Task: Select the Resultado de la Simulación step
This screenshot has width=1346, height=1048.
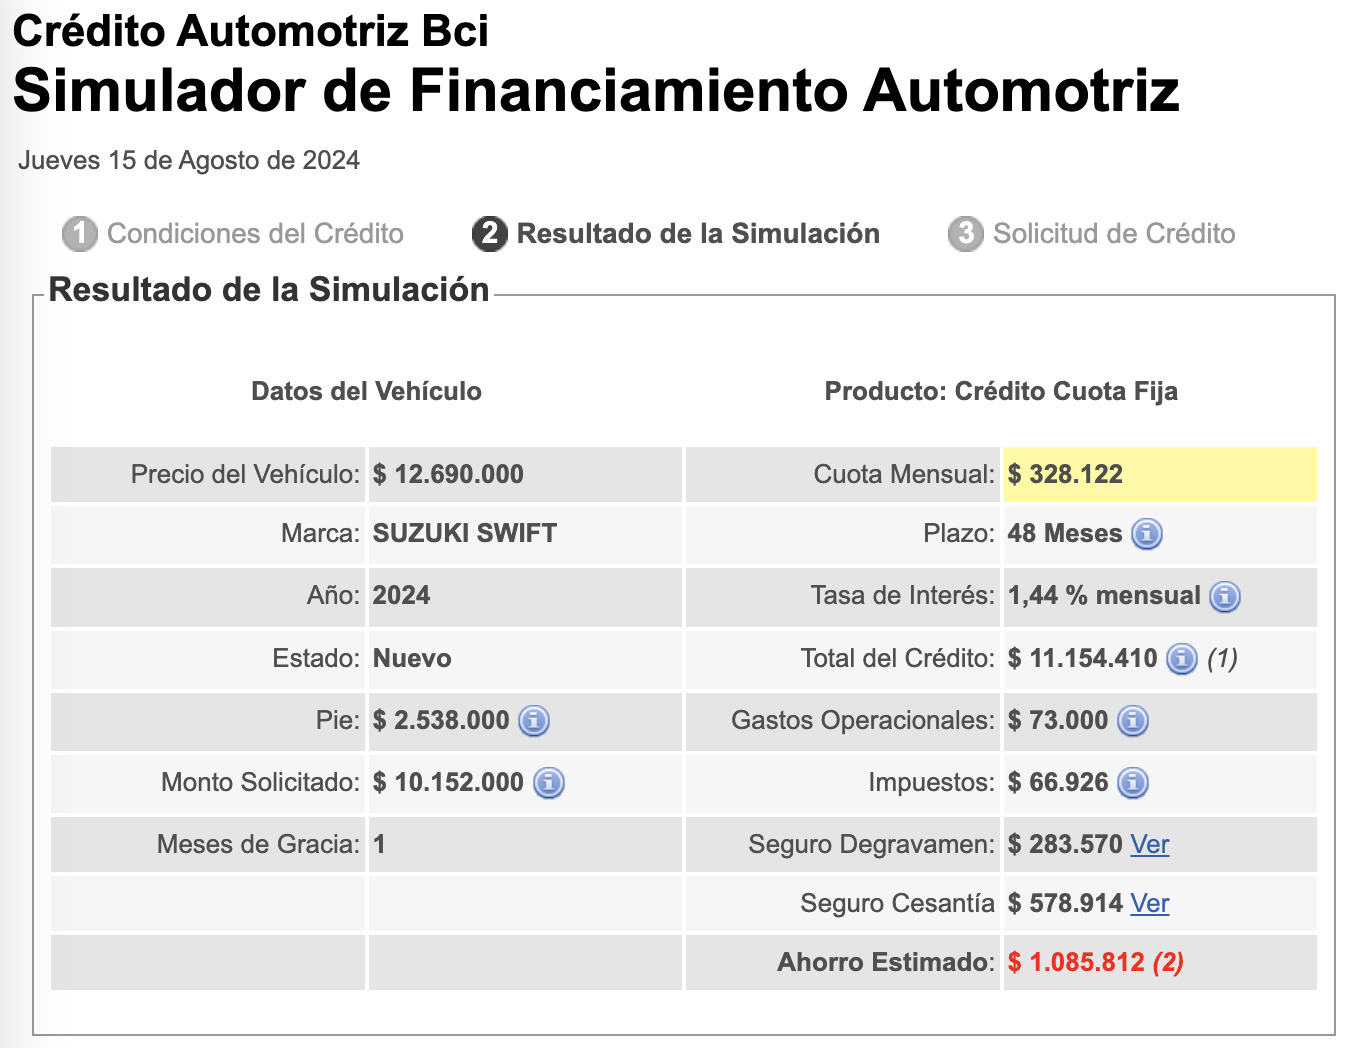Action: point(698,233)
